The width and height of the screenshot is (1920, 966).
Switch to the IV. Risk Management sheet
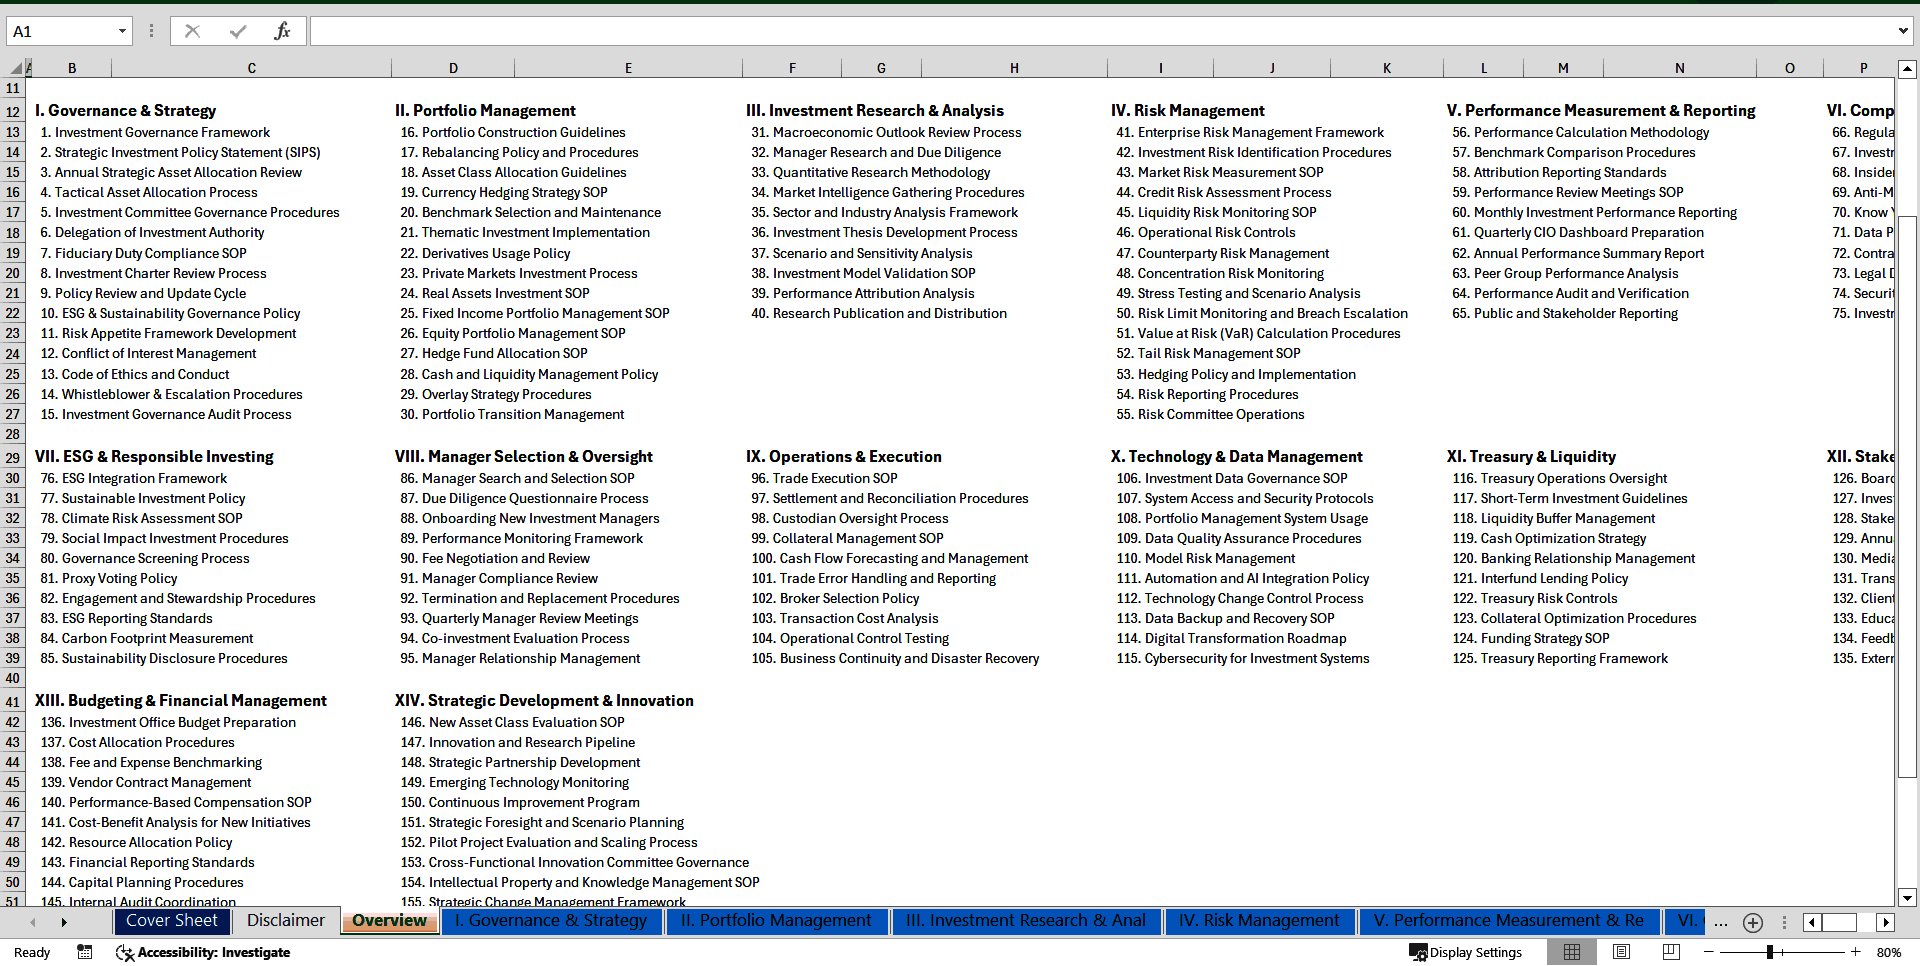click(x=1259, y=921)
